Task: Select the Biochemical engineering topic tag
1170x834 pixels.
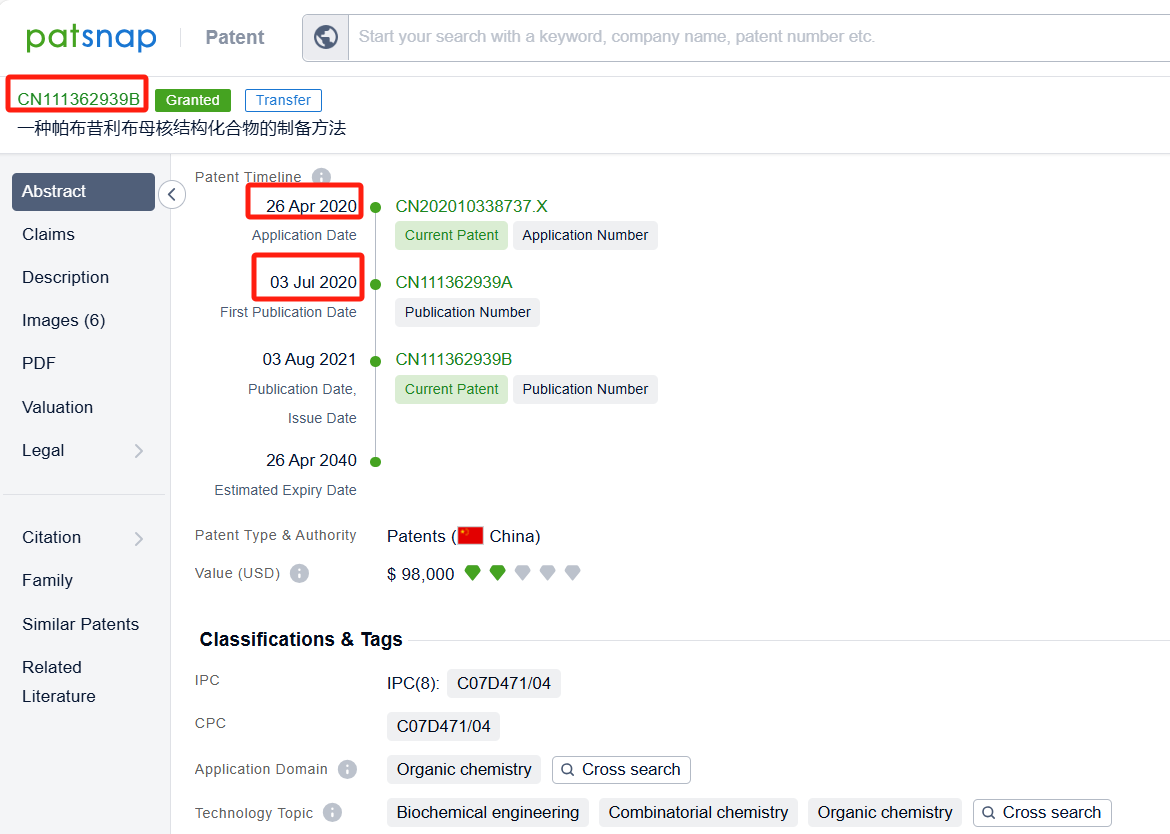Action: tap(488, 813)
